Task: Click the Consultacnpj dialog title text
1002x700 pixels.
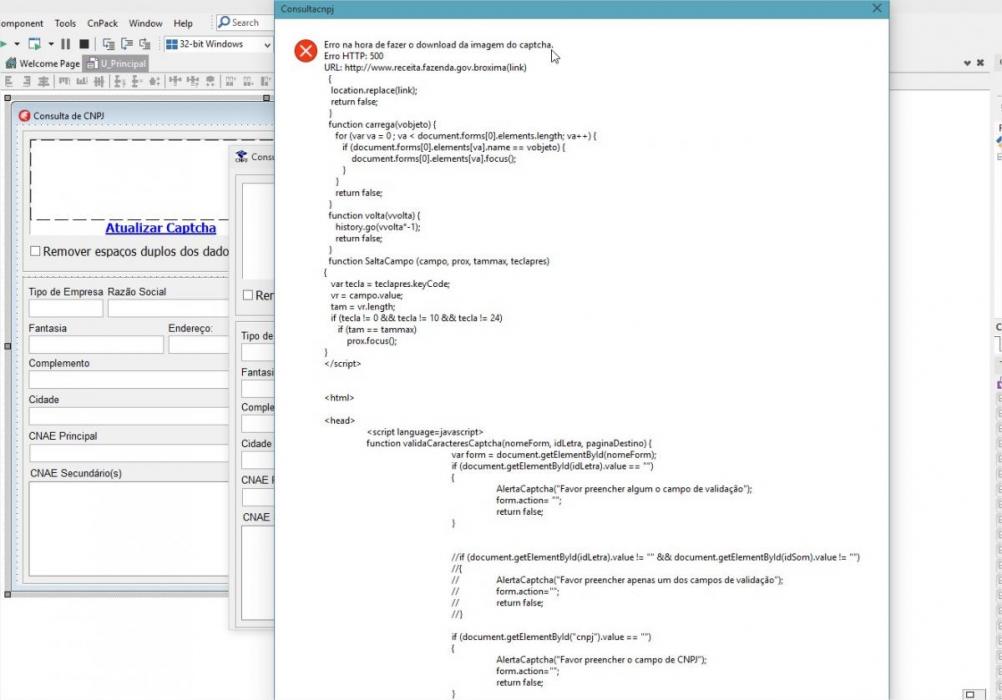Action: click(307, 9)
